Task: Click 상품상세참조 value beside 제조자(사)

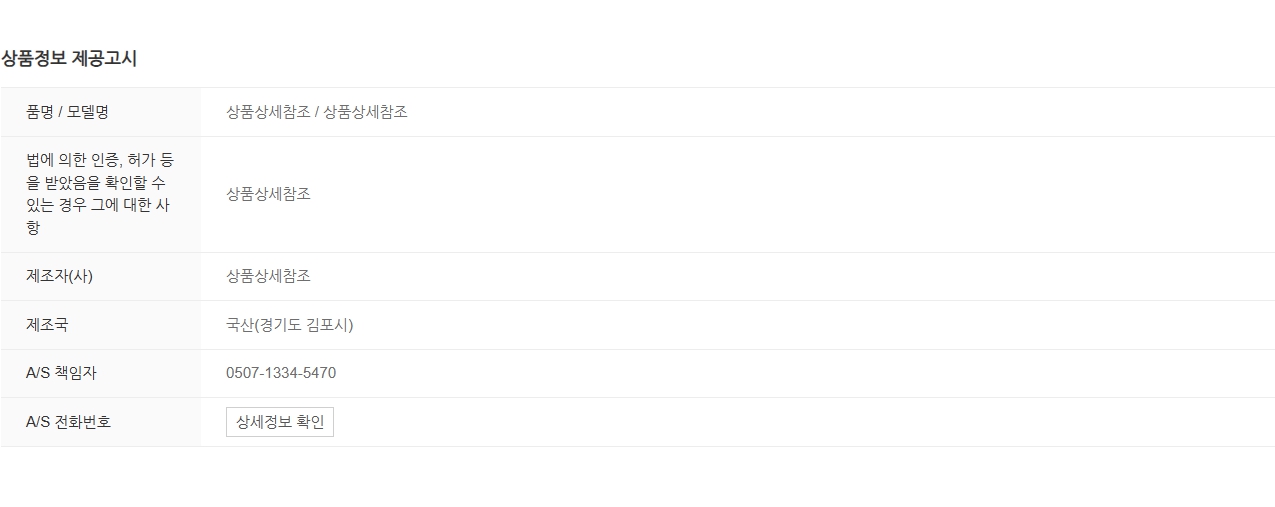Action: pos(268,276)
